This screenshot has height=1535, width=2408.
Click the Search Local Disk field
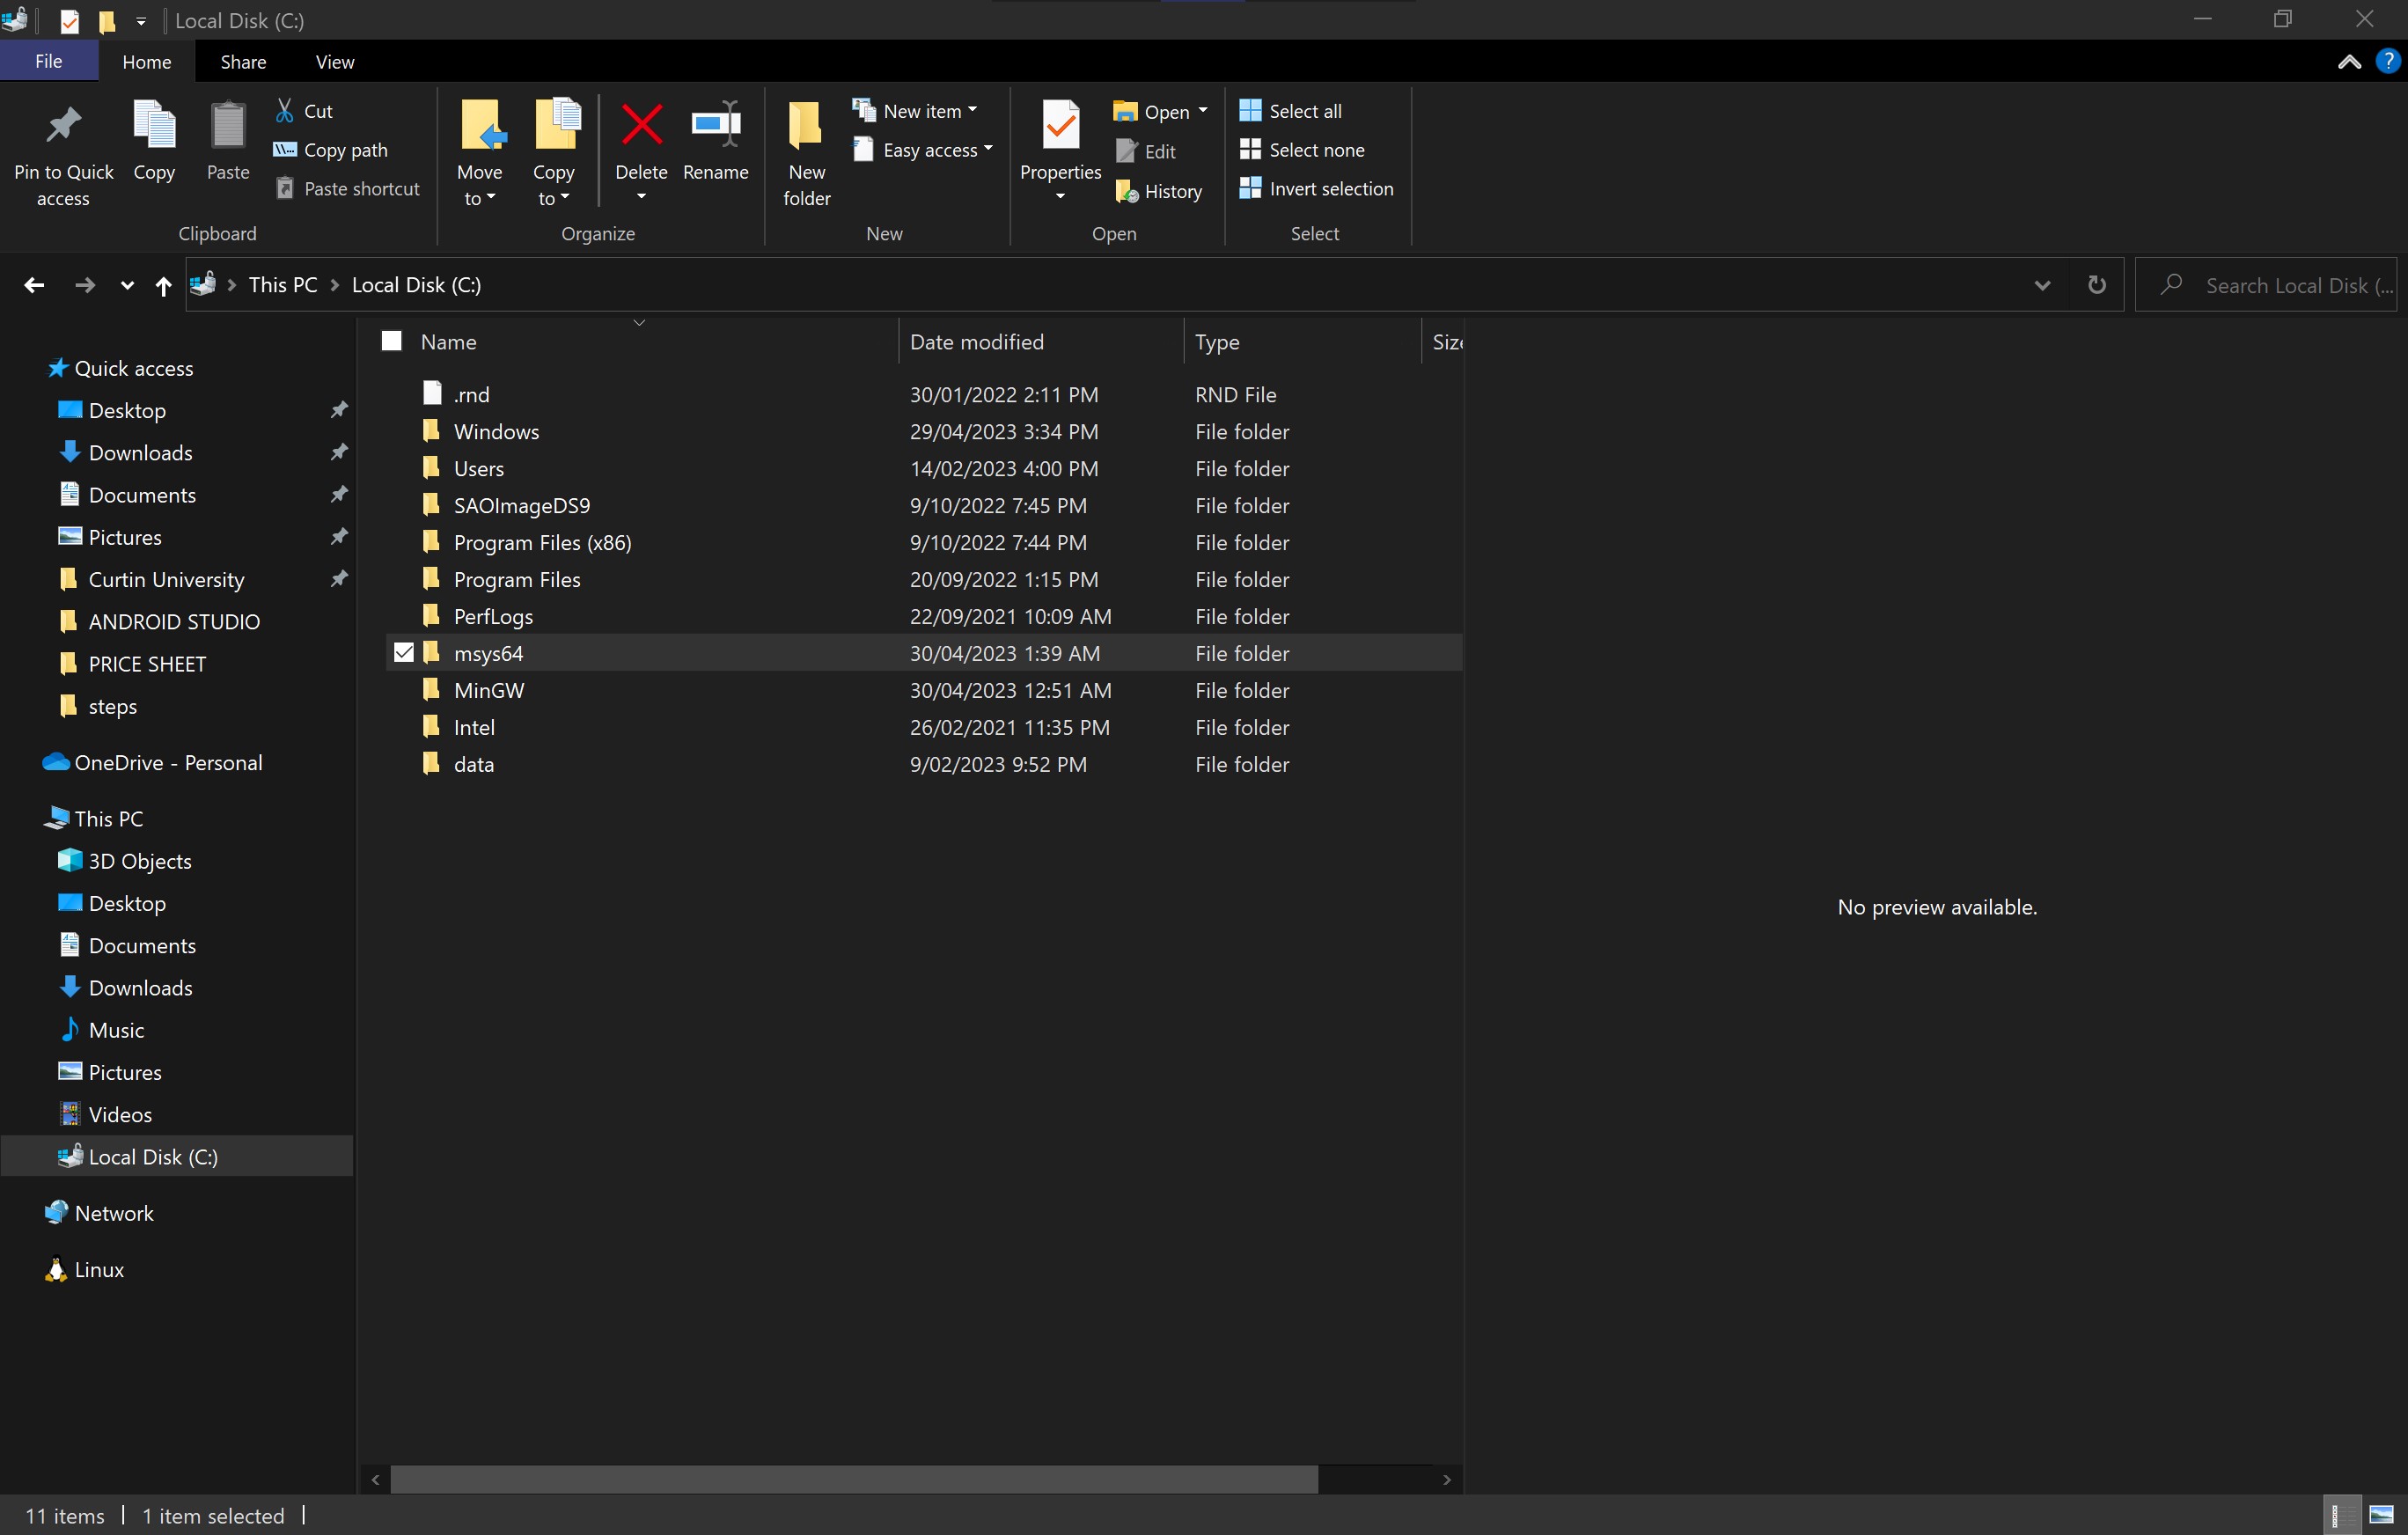pyautogui.click(x=2265, y=285)
